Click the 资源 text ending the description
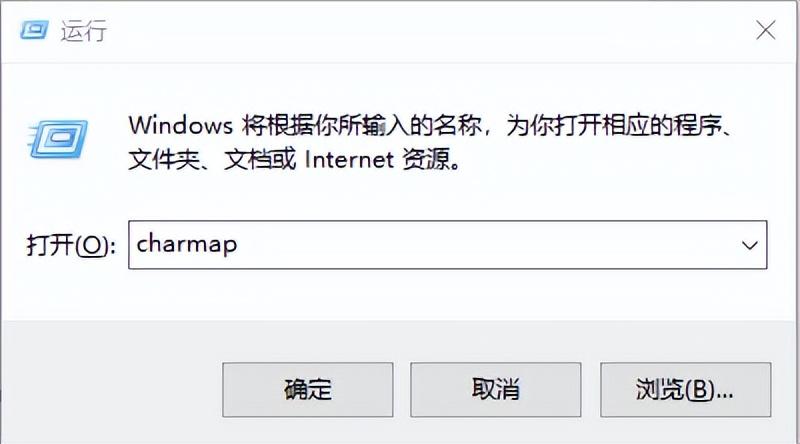Viewport: 800px width, 444px height. 426,159
